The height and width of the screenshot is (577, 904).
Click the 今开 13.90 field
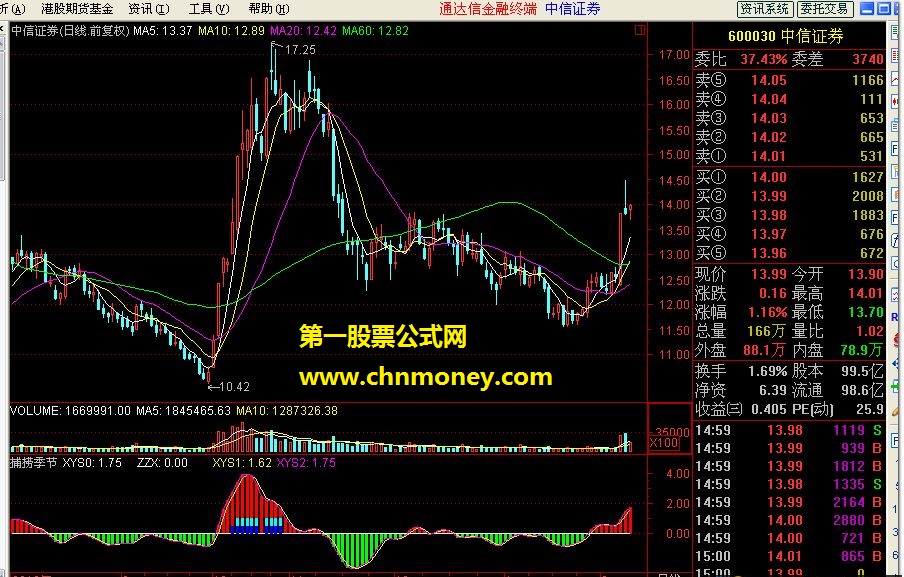838,274
